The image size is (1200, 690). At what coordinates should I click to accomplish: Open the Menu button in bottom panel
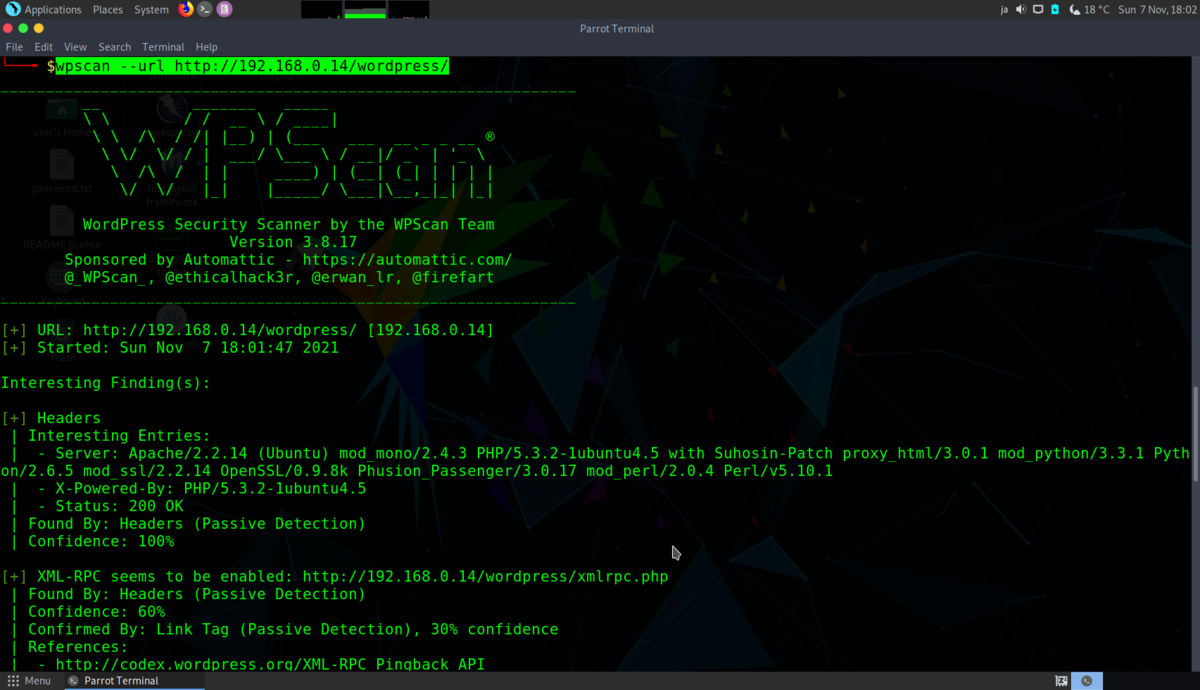pyautogui.click(x=29, y=681)
